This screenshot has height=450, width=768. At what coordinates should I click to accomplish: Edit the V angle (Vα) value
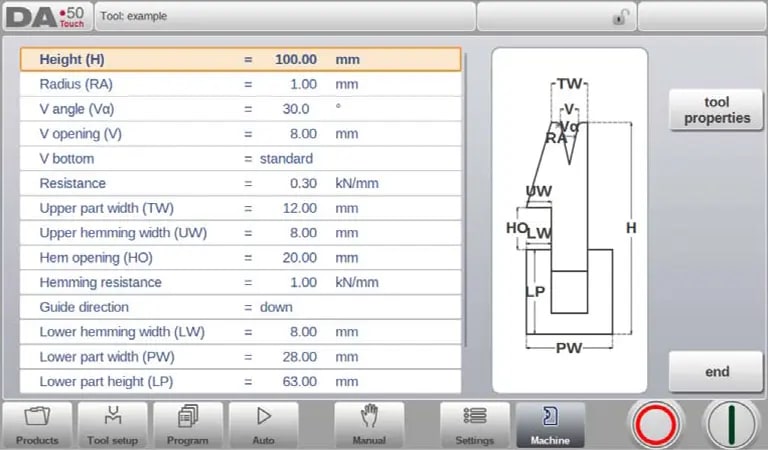pyautogui.click(x=296, y=109)
